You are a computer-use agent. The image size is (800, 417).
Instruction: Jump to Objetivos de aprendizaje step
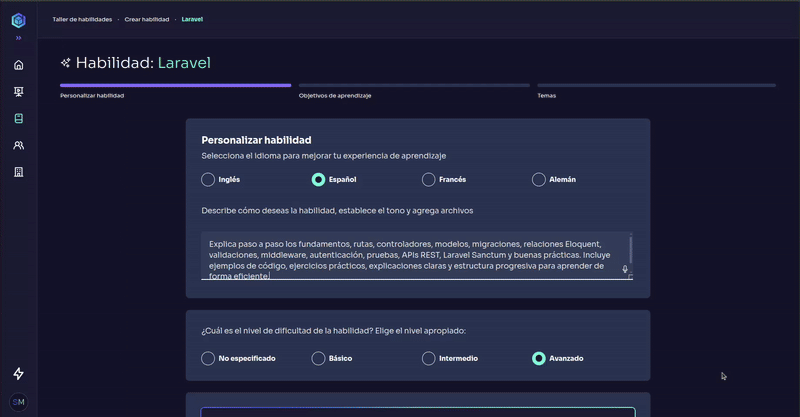(x=335, y=96)
